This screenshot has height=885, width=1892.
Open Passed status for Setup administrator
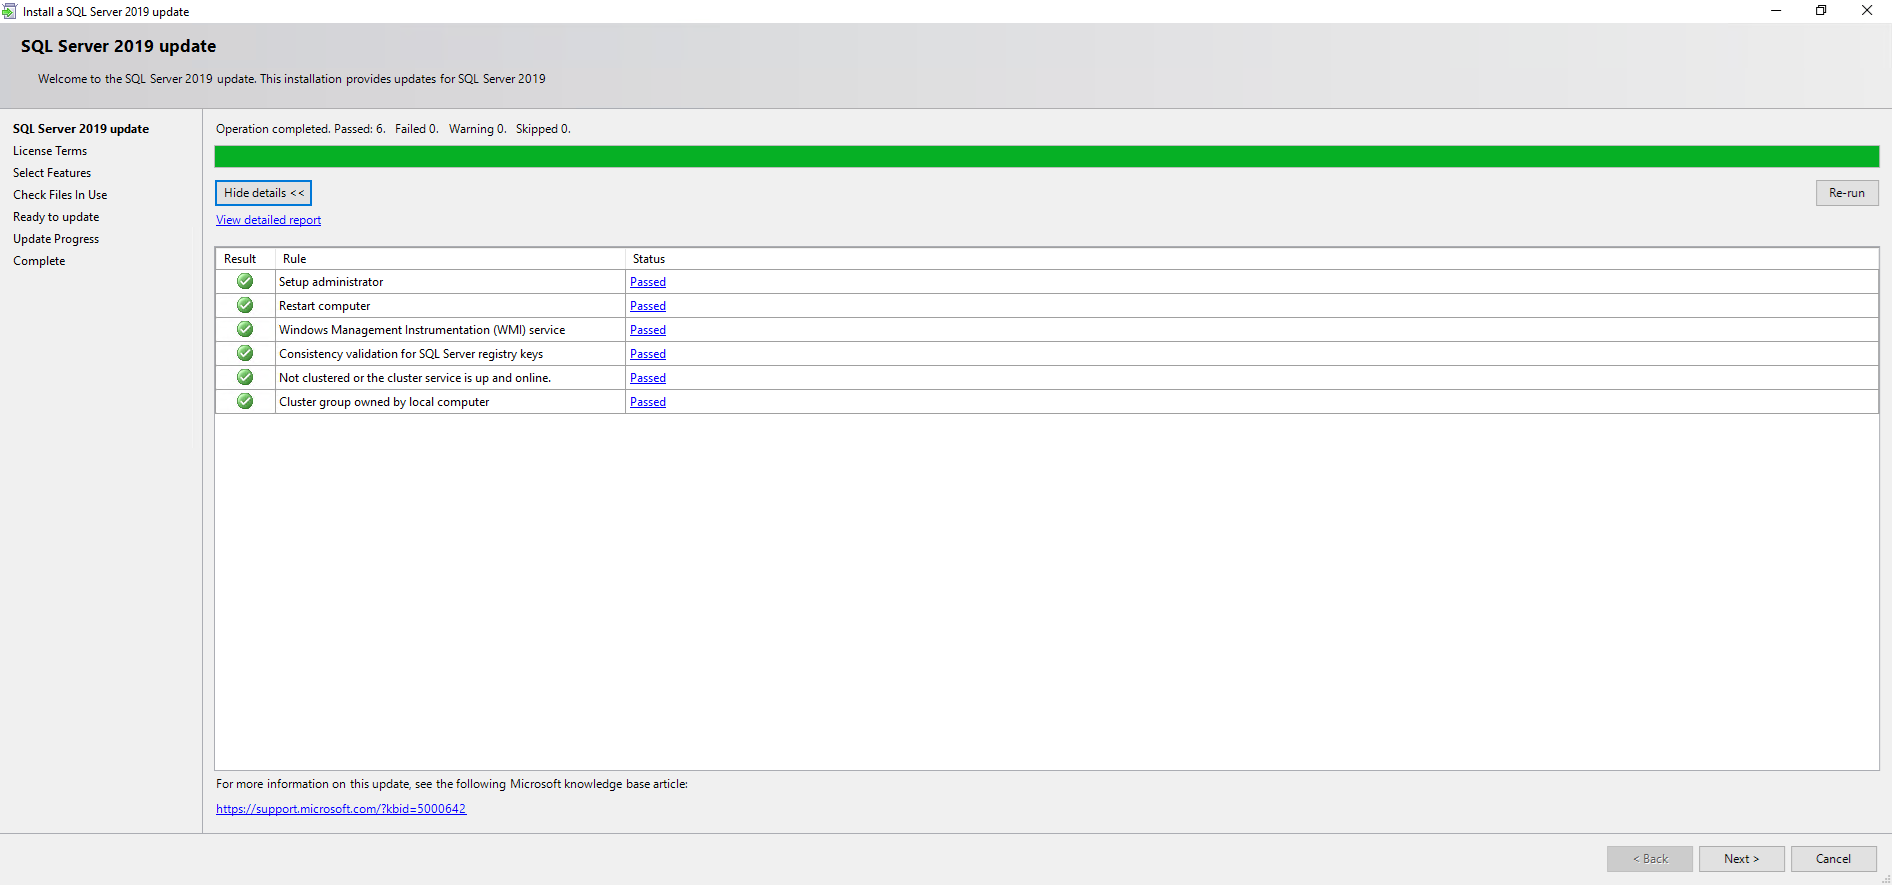[648, 282]
